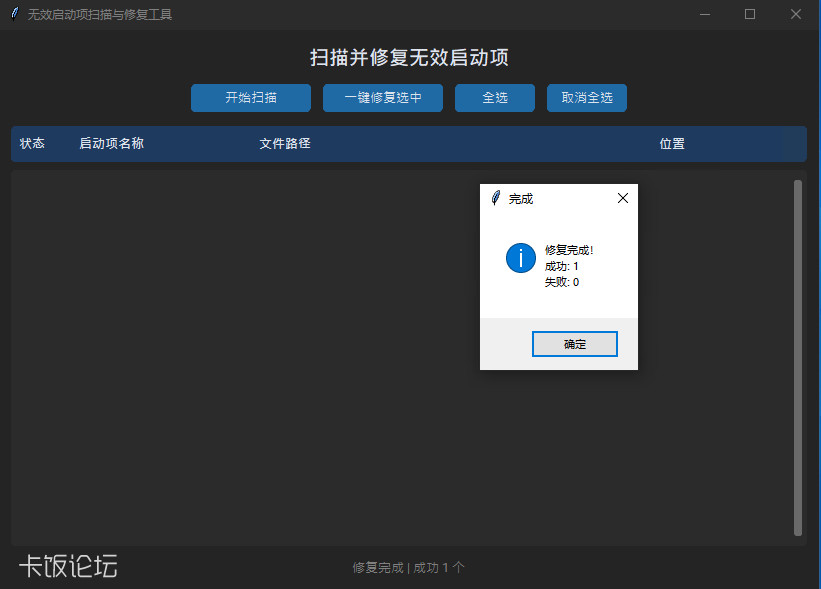The width and height of the screenshot is (821, 589).
Task: Click the 失败: 0 line in the dialog
Action: [x=562, y=282]
